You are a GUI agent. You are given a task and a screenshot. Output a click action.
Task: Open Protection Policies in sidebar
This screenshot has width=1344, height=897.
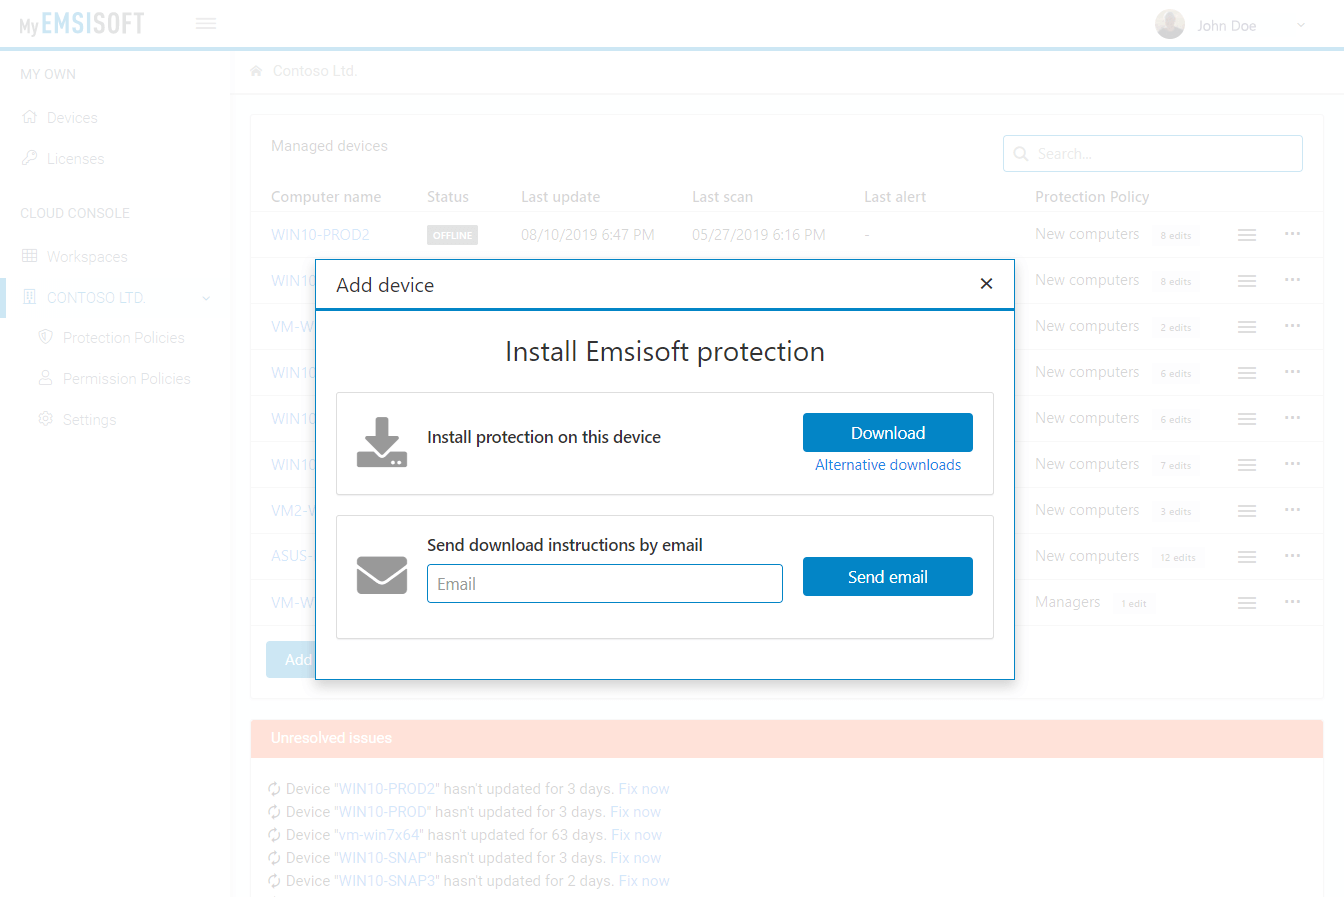point(123,338)
